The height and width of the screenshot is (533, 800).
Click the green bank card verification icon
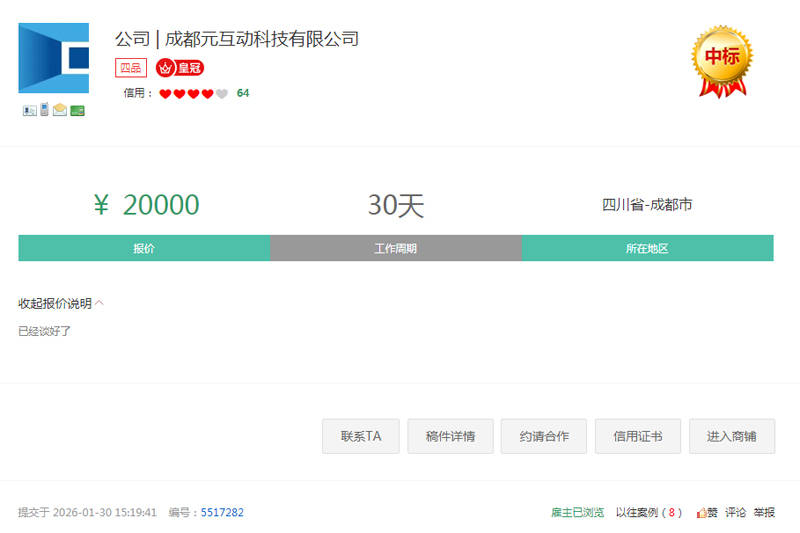pyautogui.click(x=77, y=110)
